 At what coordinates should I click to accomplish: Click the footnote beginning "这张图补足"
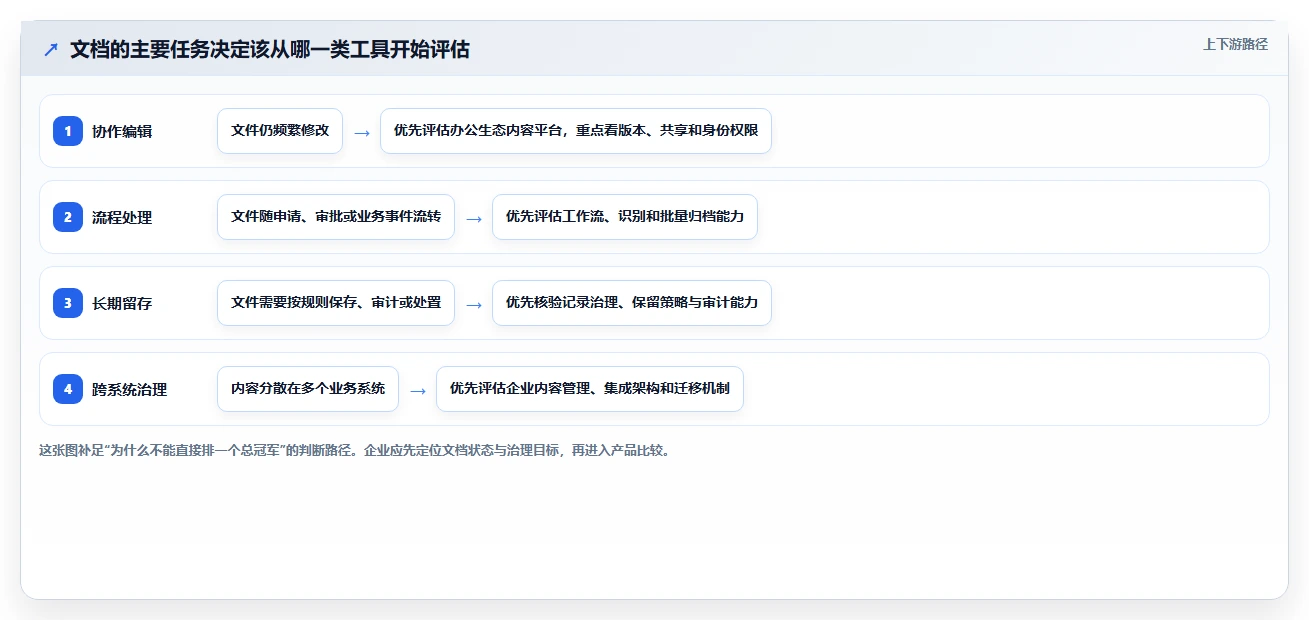coord(355,450)
